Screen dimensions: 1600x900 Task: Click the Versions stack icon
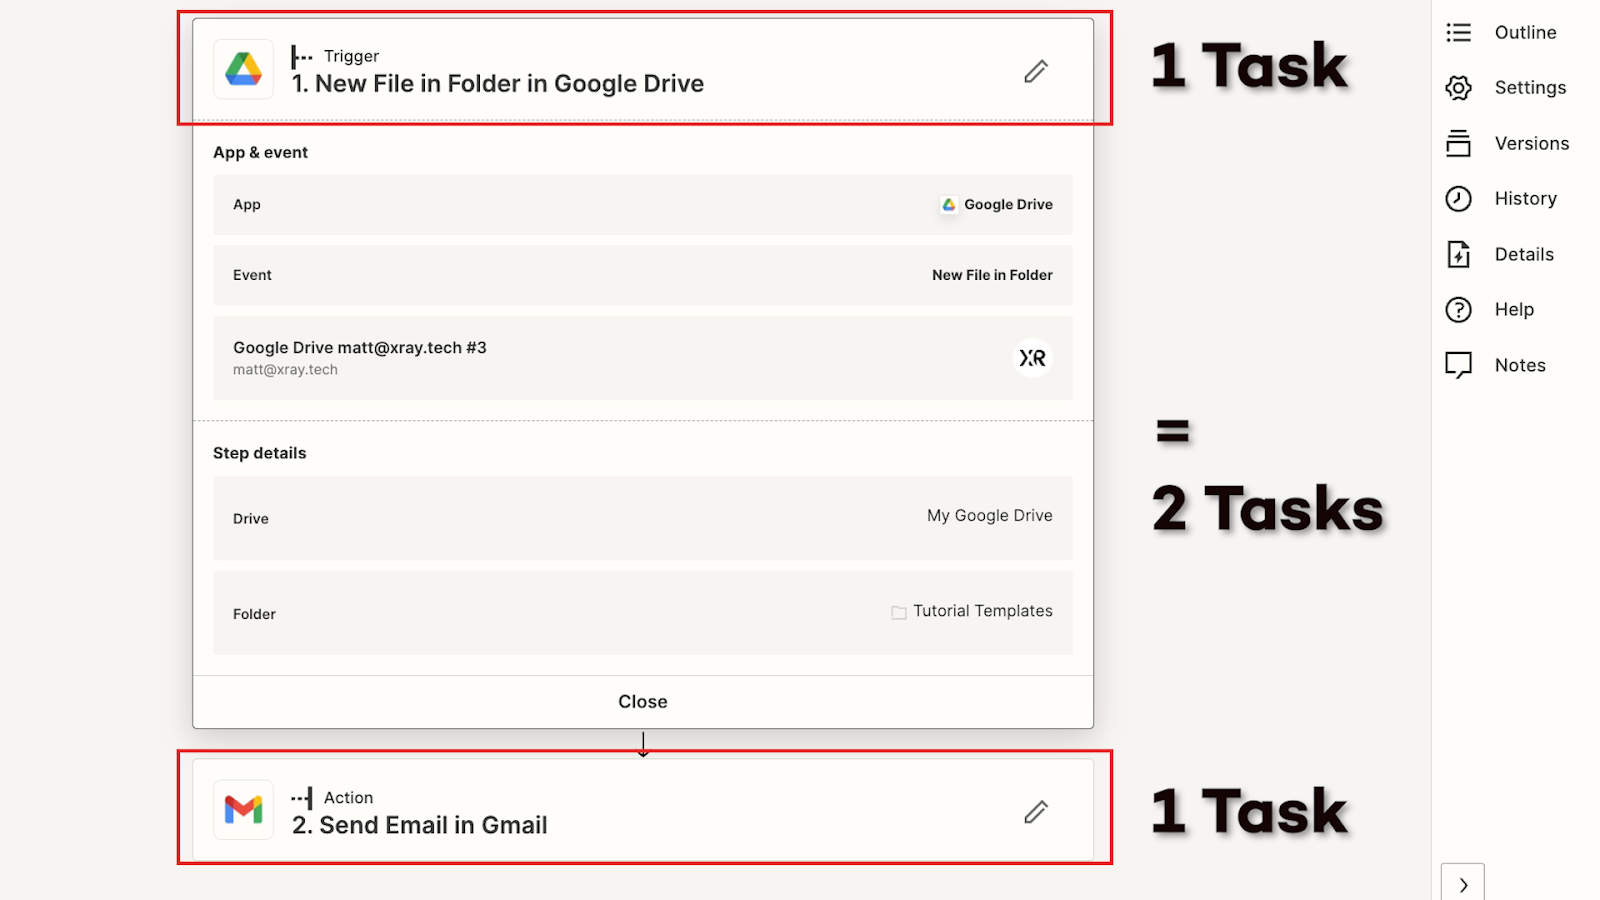click(x=1458, y=144)
